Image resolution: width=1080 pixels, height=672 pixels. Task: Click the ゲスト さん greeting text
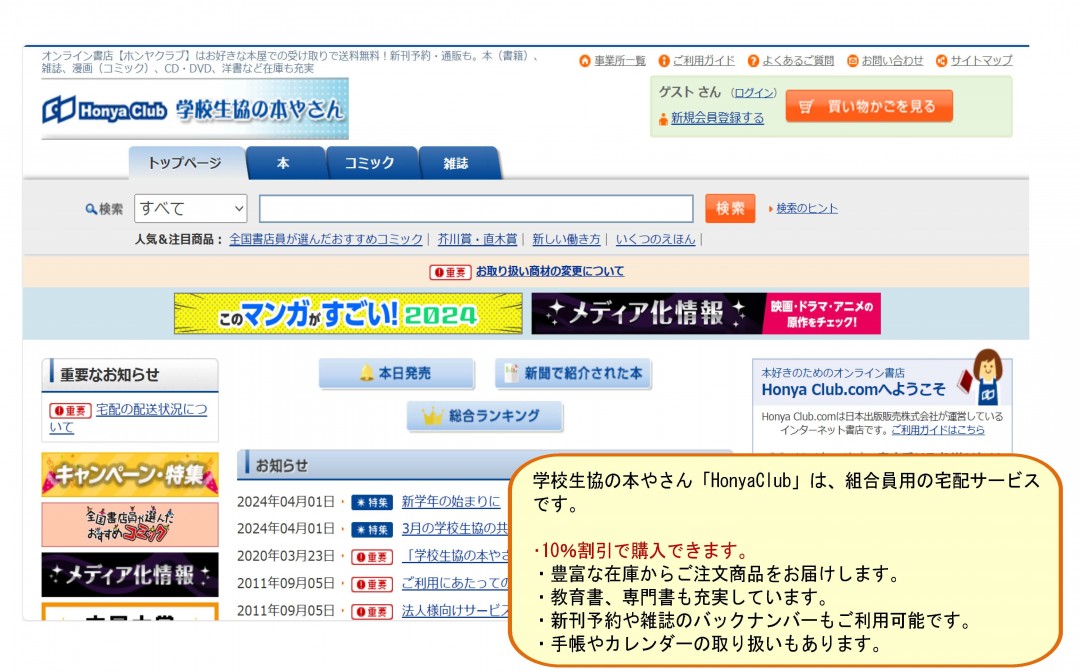[689, 92]
